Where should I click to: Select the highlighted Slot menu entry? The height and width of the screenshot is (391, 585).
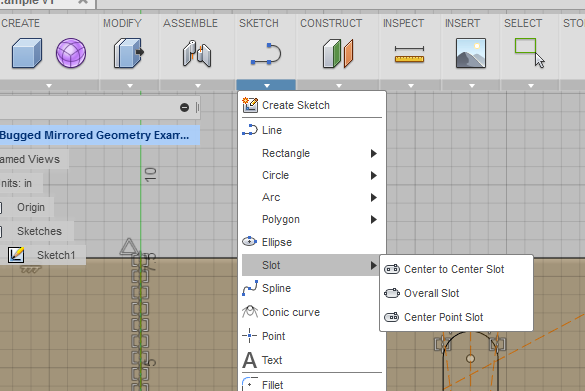(x=310, y=265)
